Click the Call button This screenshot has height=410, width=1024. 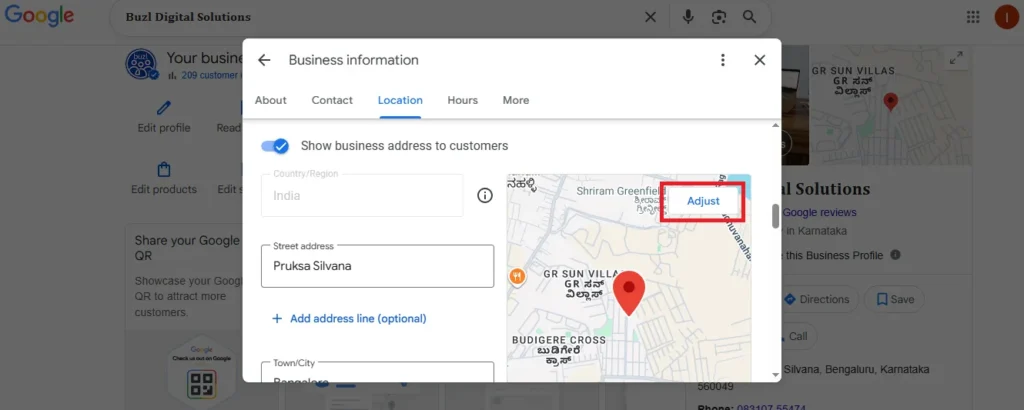pos(792,336)
